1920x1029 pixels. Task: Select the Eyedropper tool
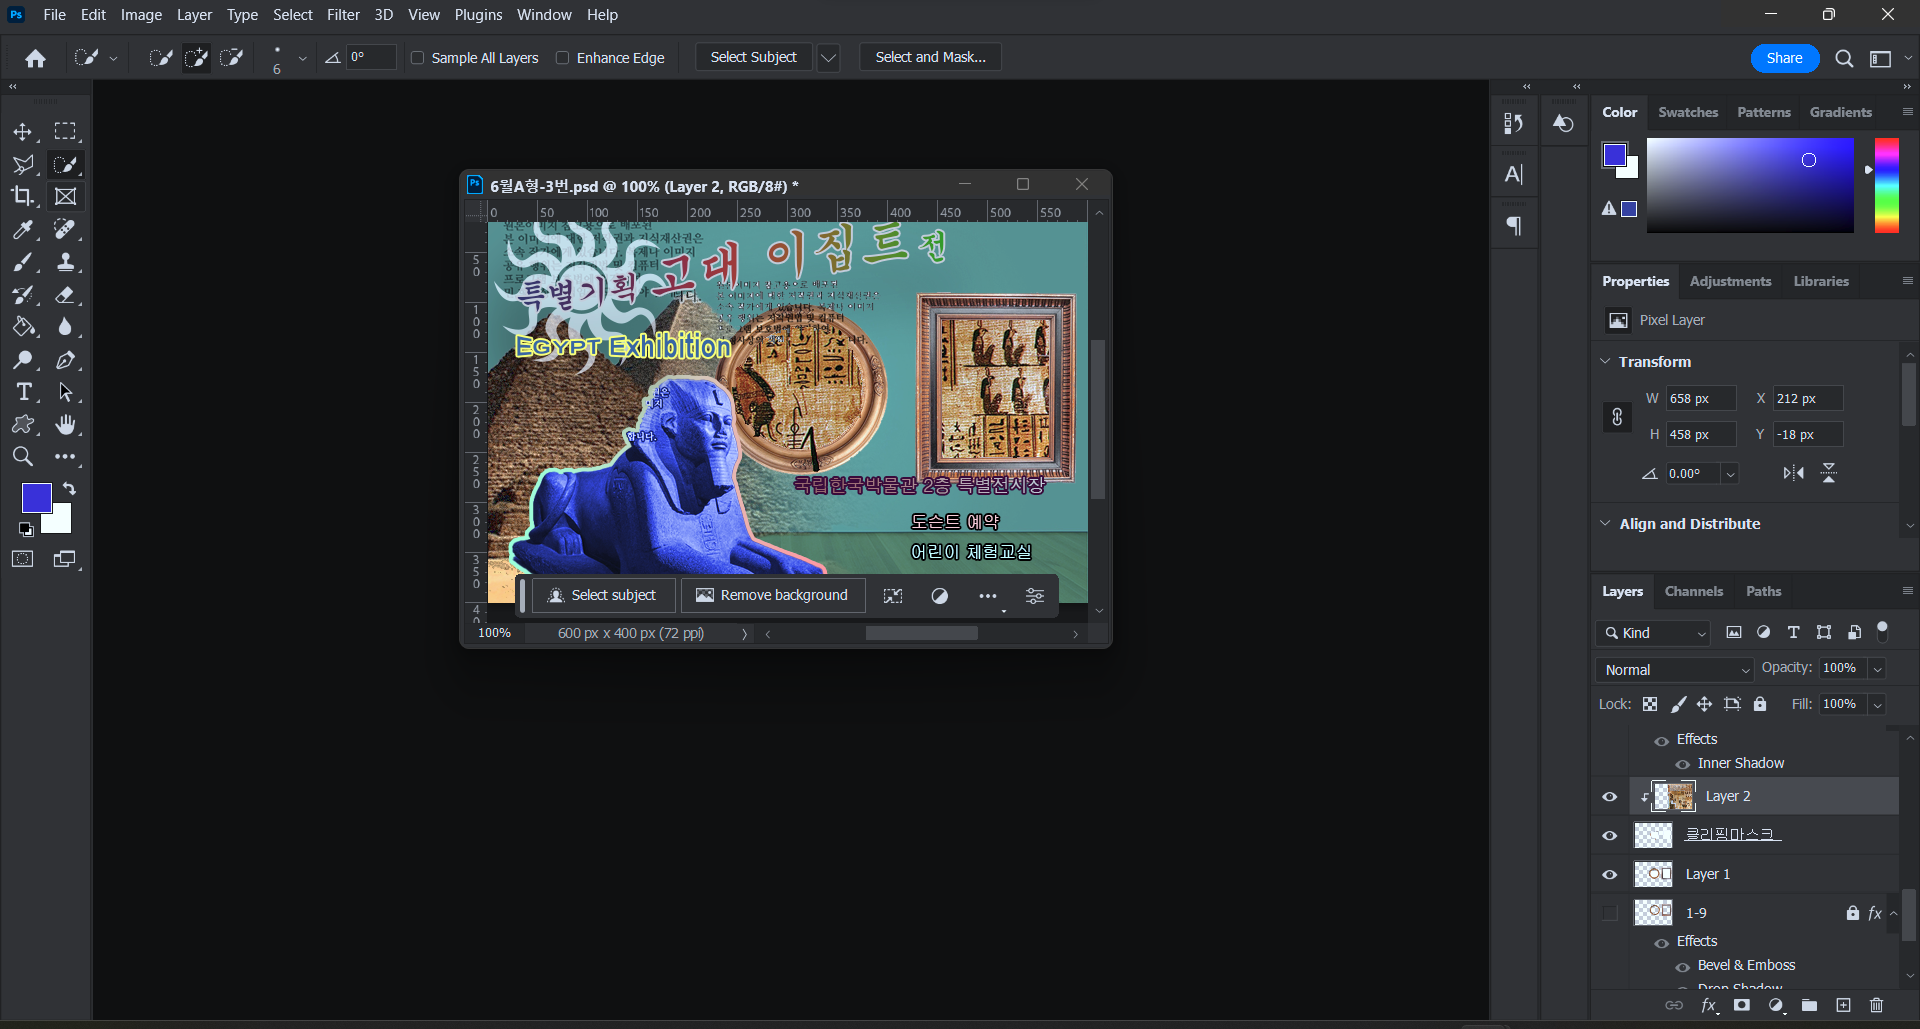tap(22, 230)
